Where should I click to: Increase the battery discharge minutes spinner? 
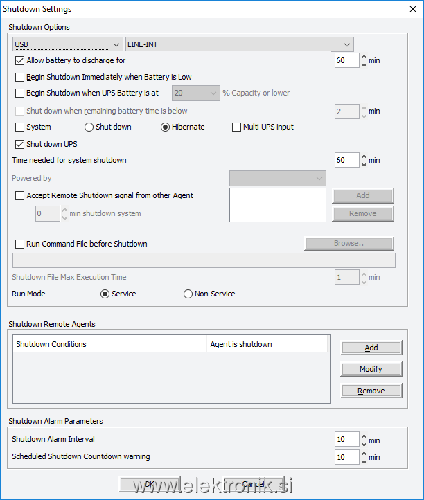click(x=364, y=57)
